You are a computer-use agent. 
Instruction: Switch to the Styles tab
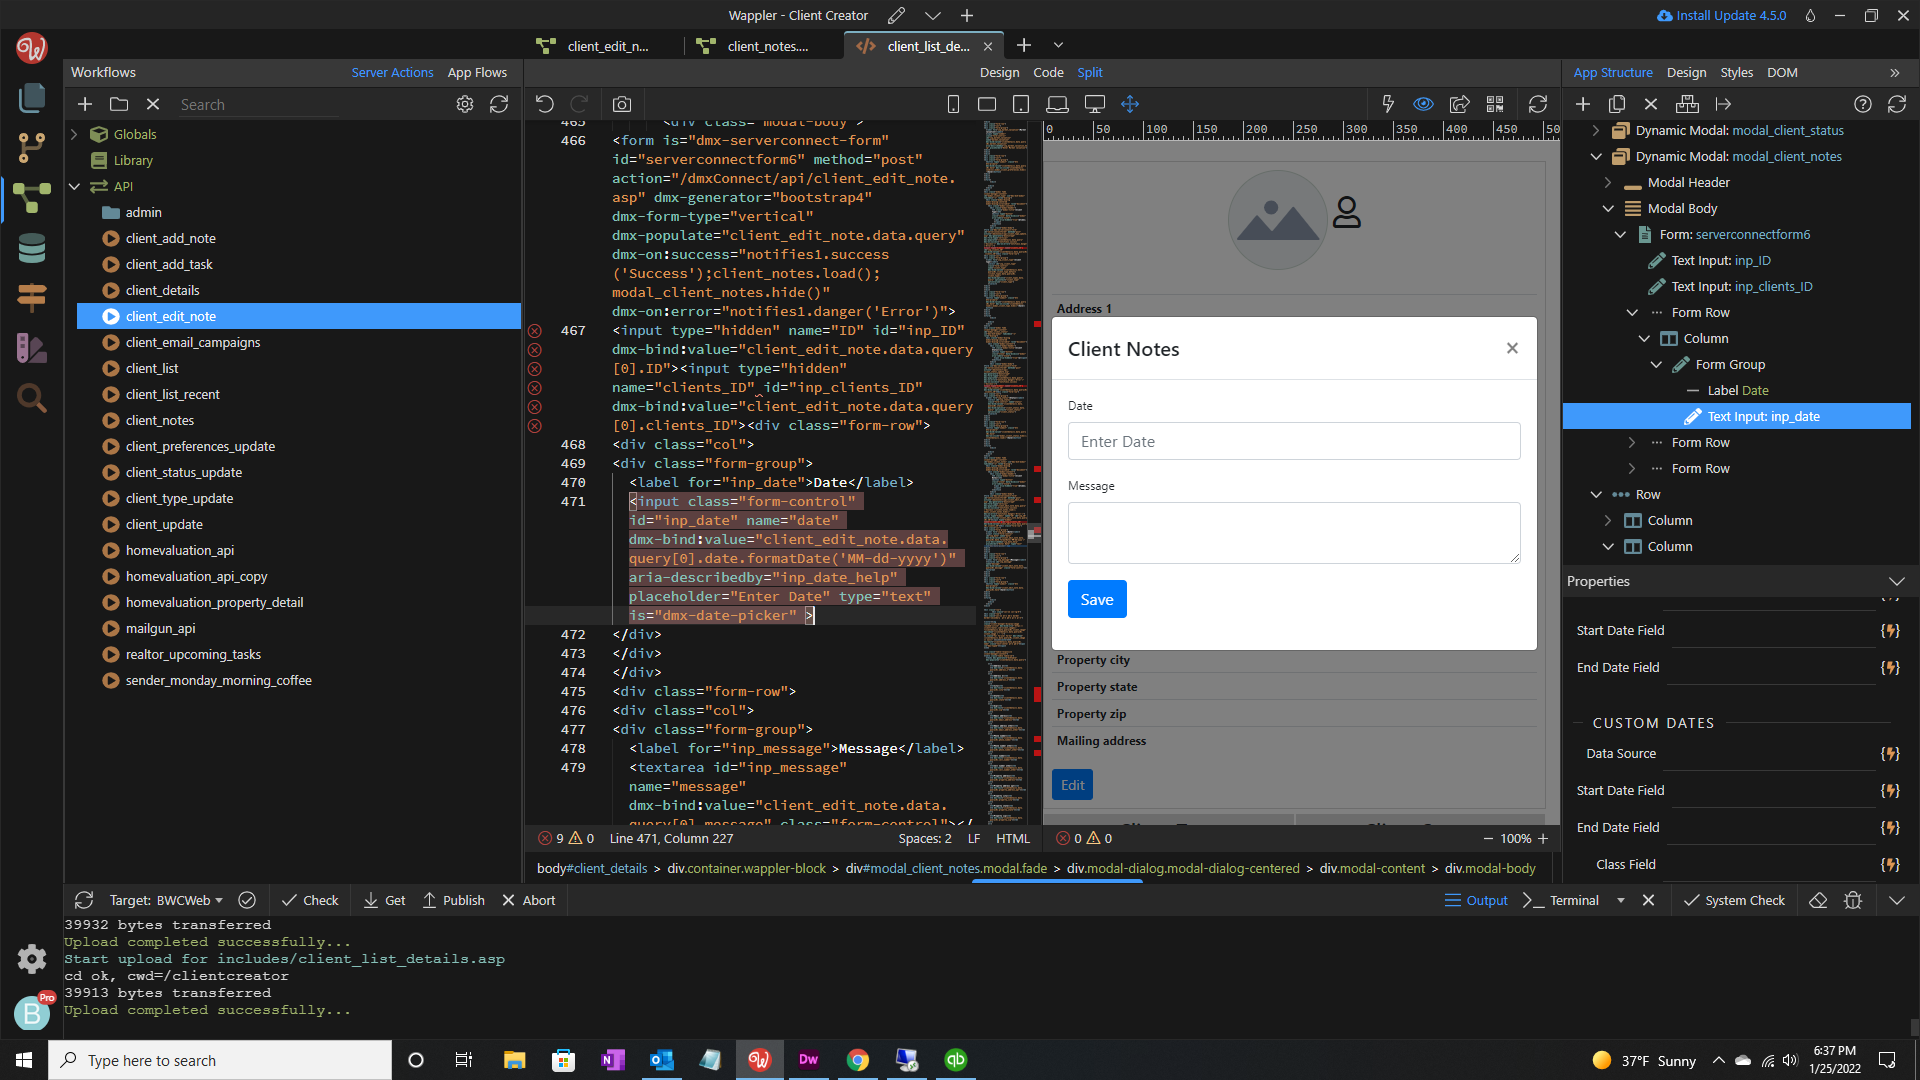(x=1737, y=72)
